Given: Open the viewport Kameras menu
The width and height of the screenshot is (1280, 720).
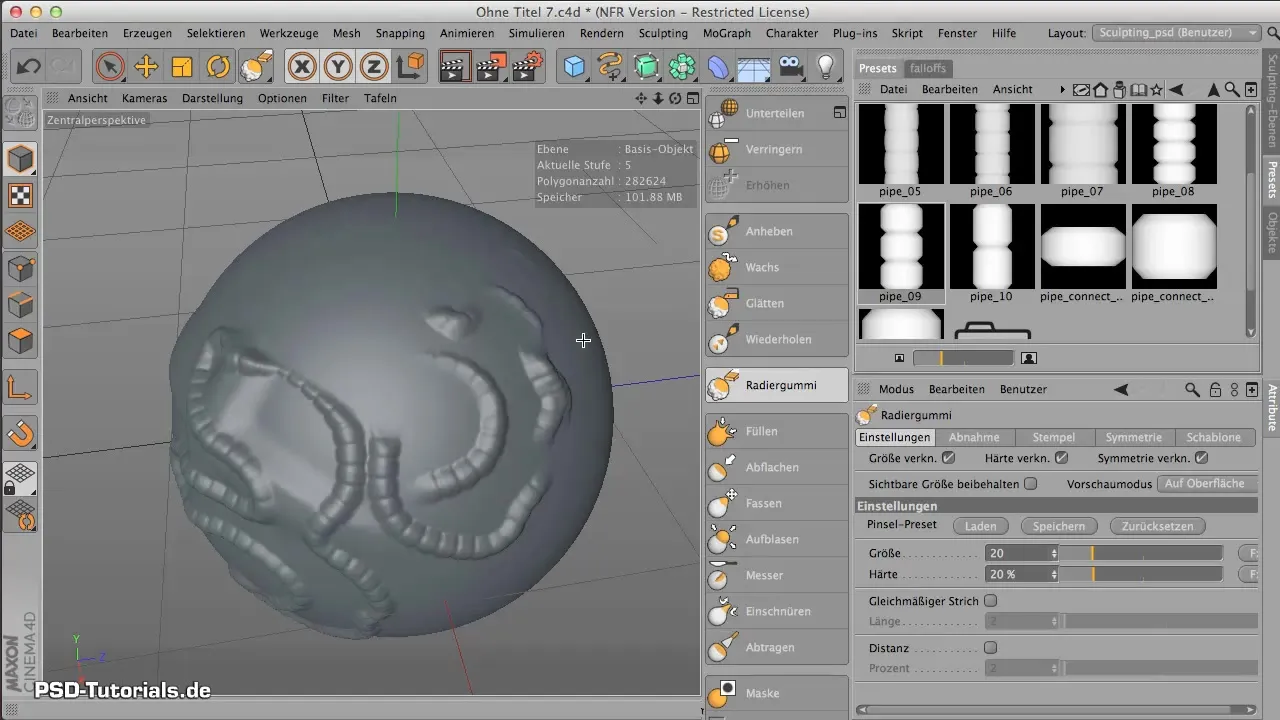Looking at the screenshot, I should 145,98.
